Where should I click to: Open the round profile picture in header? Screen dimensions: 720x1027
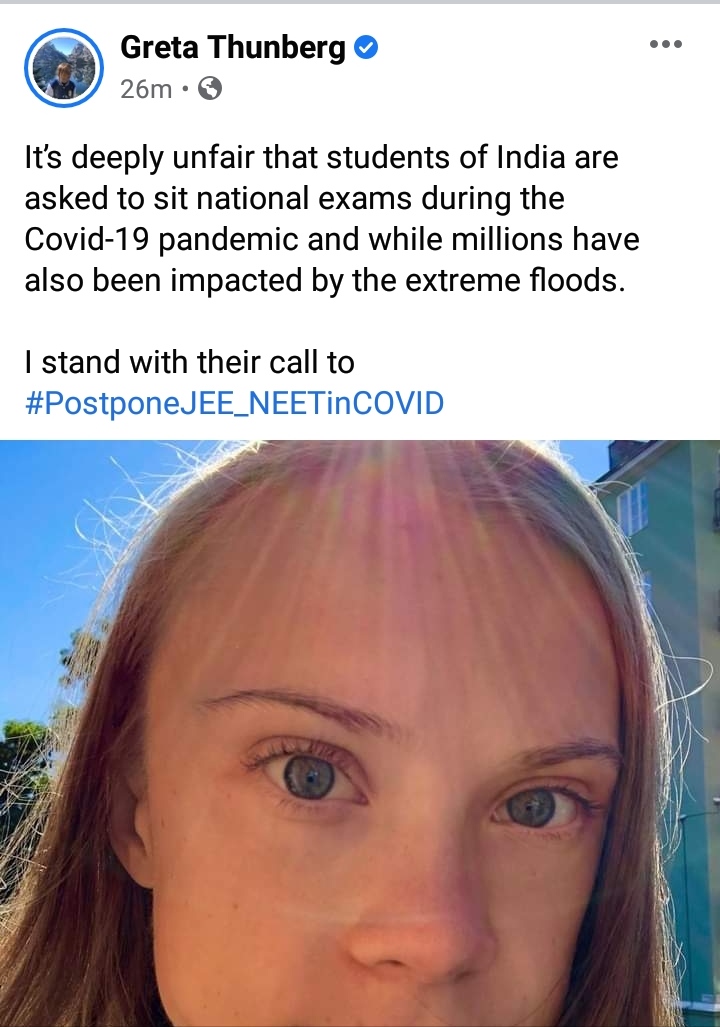[x=63, y=68]
